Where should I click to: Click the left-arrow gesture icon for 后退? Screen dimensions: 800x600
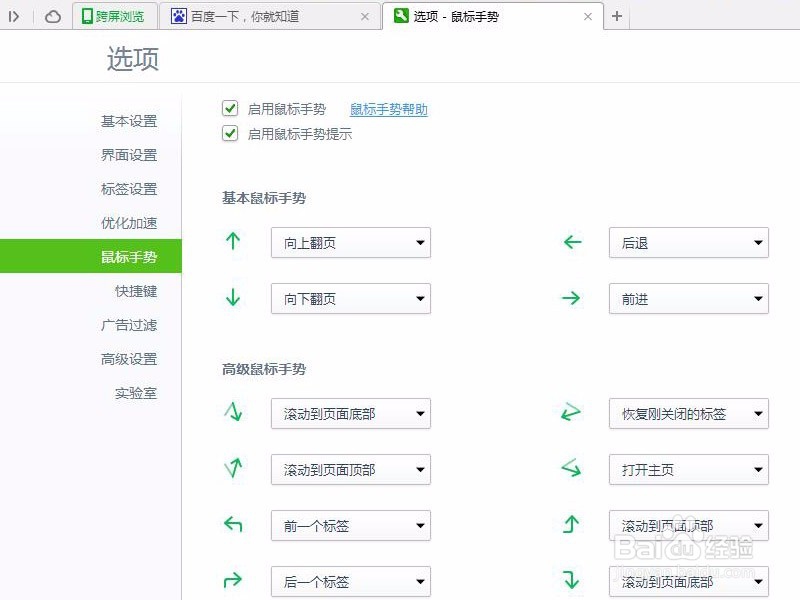click(x=570, y=242)
